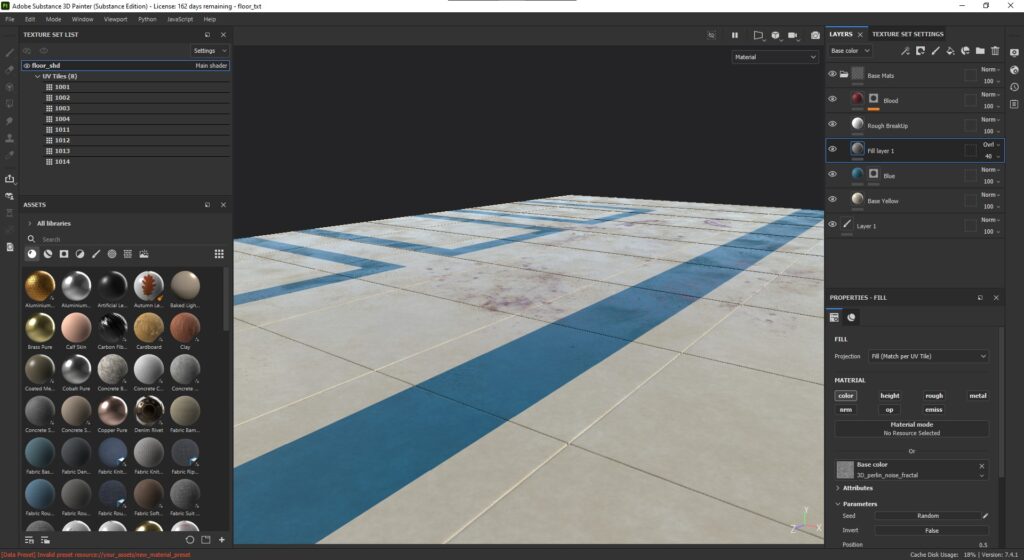Click the camera screenshot icon in viewport toolbar
The height and width of the screenshot is (560, 1024).
click(815, 35)
